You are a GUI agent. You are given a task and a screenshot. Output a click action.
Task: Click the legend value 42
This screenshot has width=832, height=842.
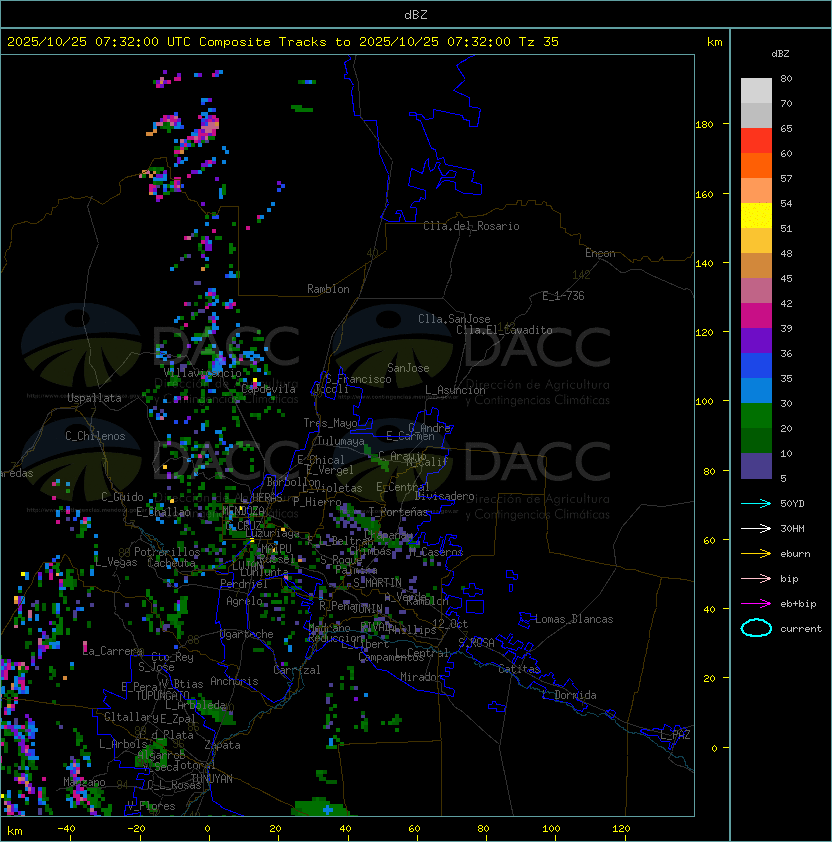coord(786,303)
